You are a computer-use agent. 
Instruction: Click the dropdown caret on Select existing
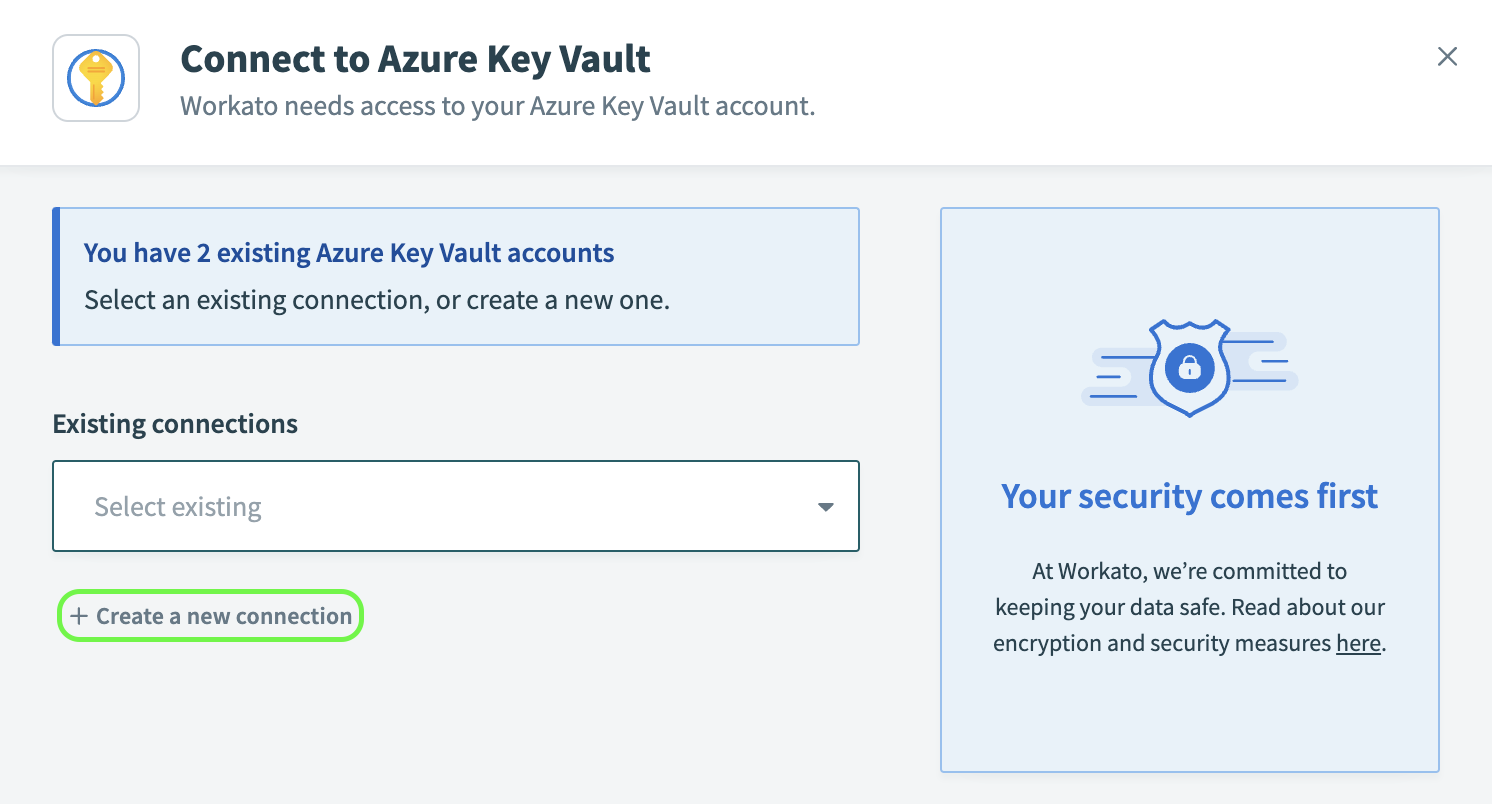[825, 507]
